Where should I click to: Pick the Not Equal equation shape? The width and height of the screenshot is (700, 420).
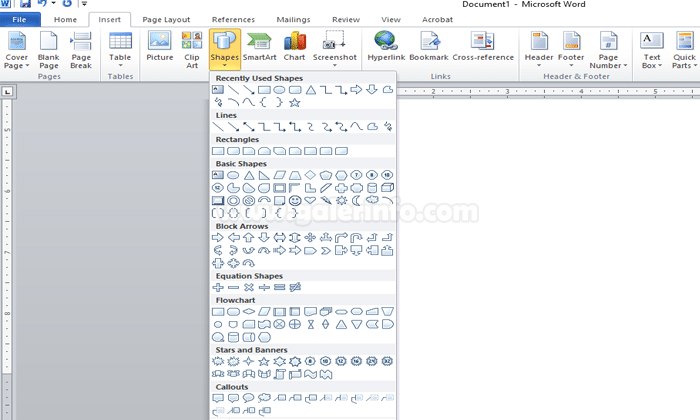pyautogui.click(x=295, y=287)
